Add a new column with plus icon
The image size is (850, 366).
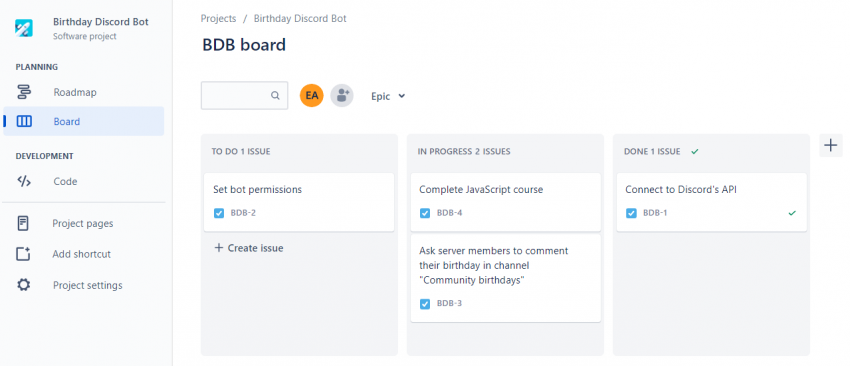(x=830, y=145)
